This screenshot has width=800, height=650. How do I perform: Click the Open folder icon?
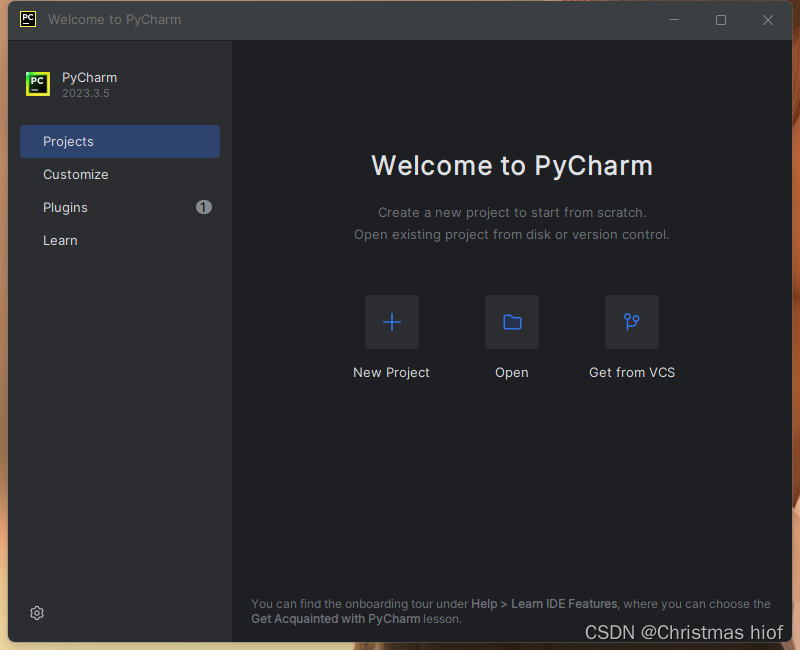tap(512, 322)
